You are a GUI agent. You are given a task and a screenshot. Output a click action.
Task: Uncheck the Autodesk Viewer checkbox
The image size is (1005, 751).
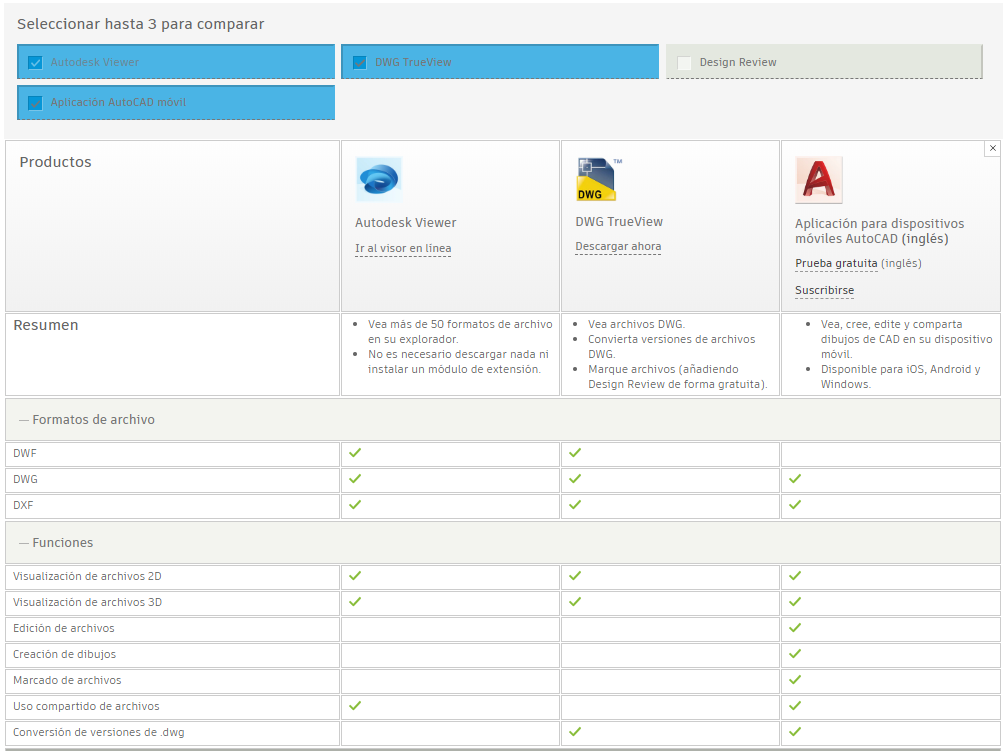click(x=35, y=62)
